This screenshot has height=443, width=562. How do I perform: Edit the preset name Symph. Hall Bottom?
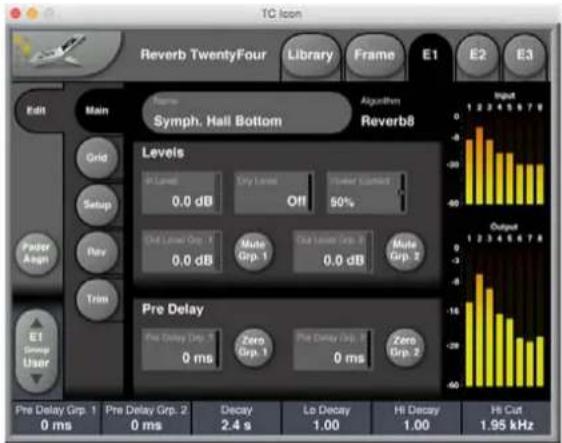pos(247,113)
